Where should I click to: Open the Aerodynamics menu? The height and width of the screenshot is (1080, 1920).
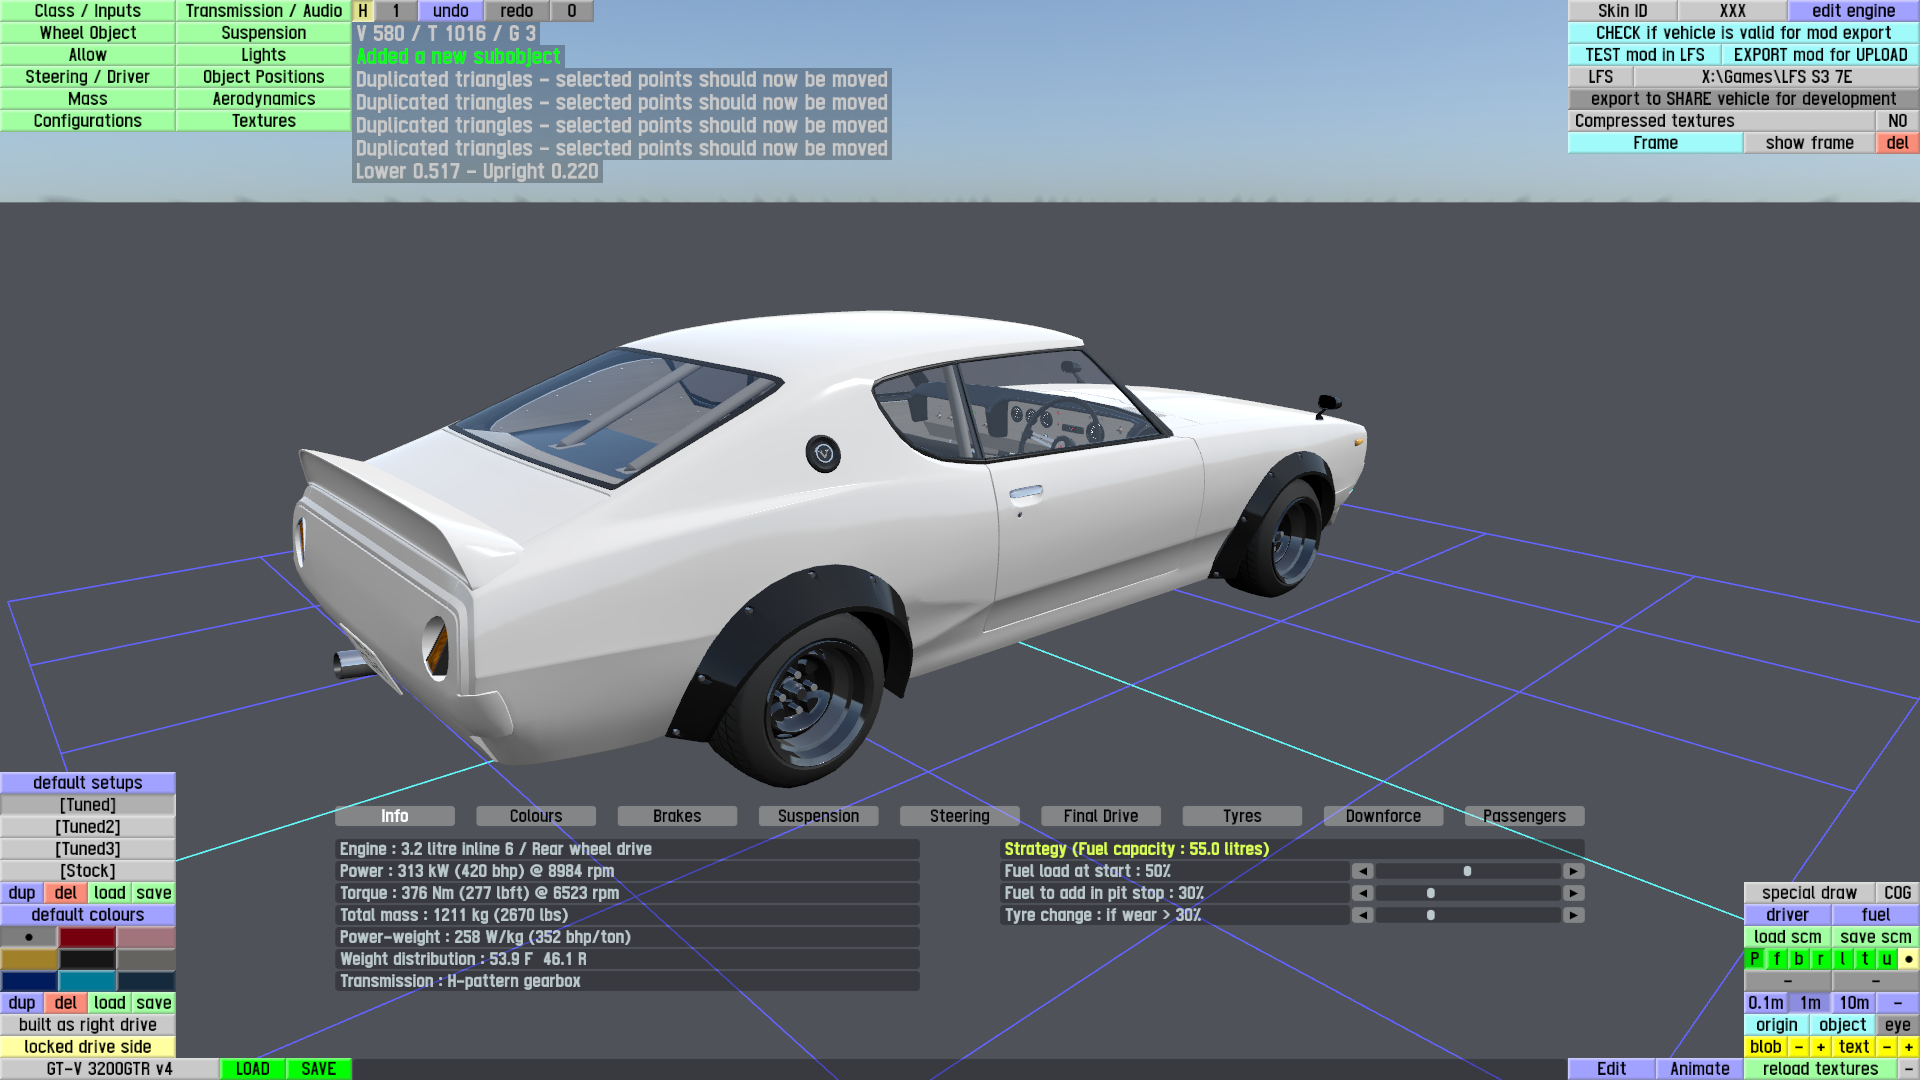263,99
